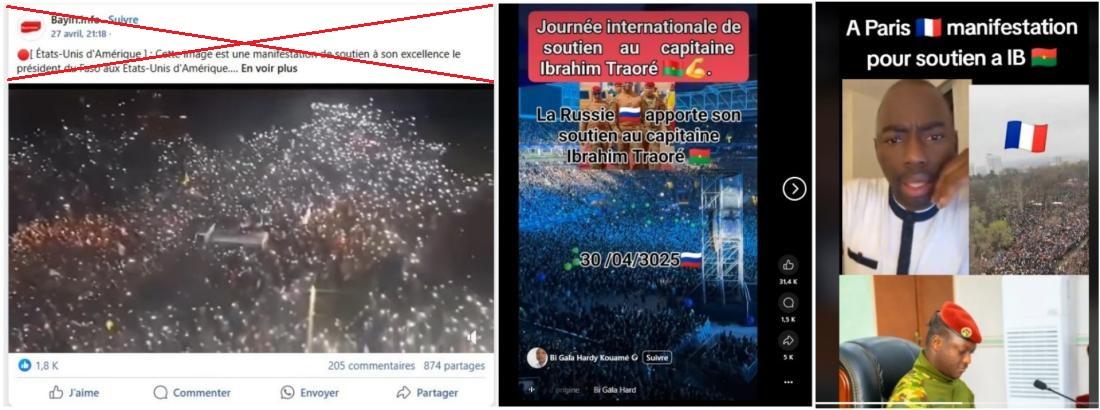Click the Partager button under the post

427,392
